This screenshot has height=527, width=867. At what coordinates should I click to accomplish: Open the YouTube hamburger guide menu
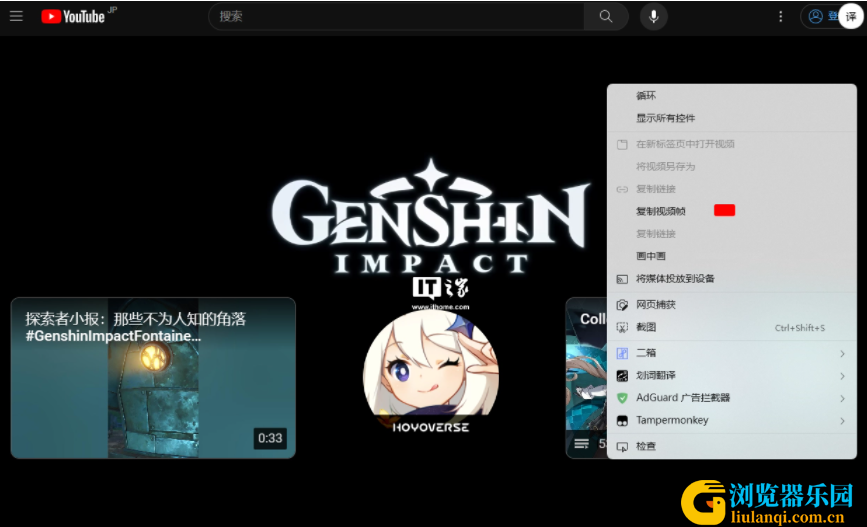point(16,16)
